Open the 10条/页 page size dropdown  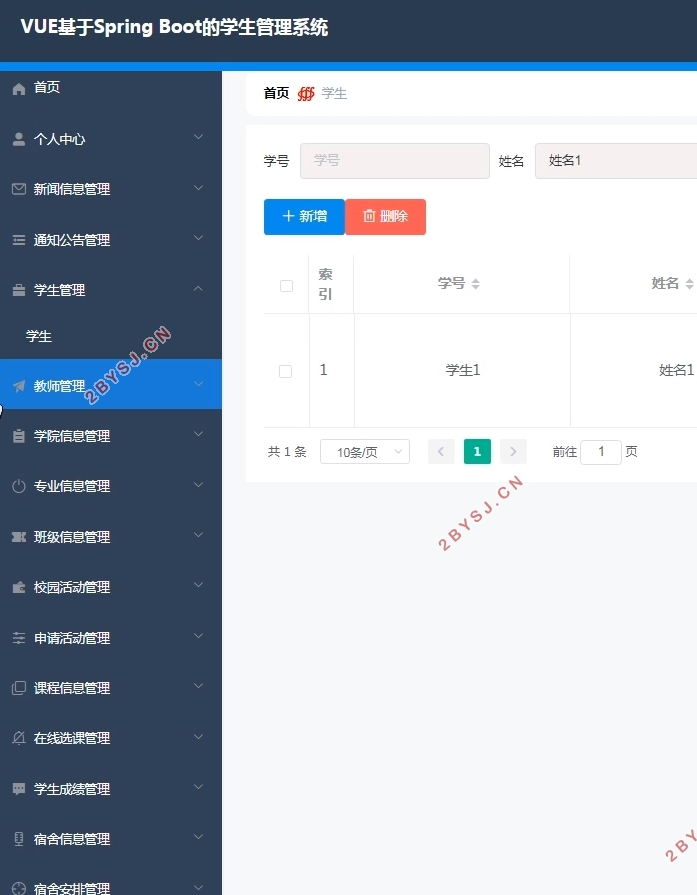[x=365, y=451]
